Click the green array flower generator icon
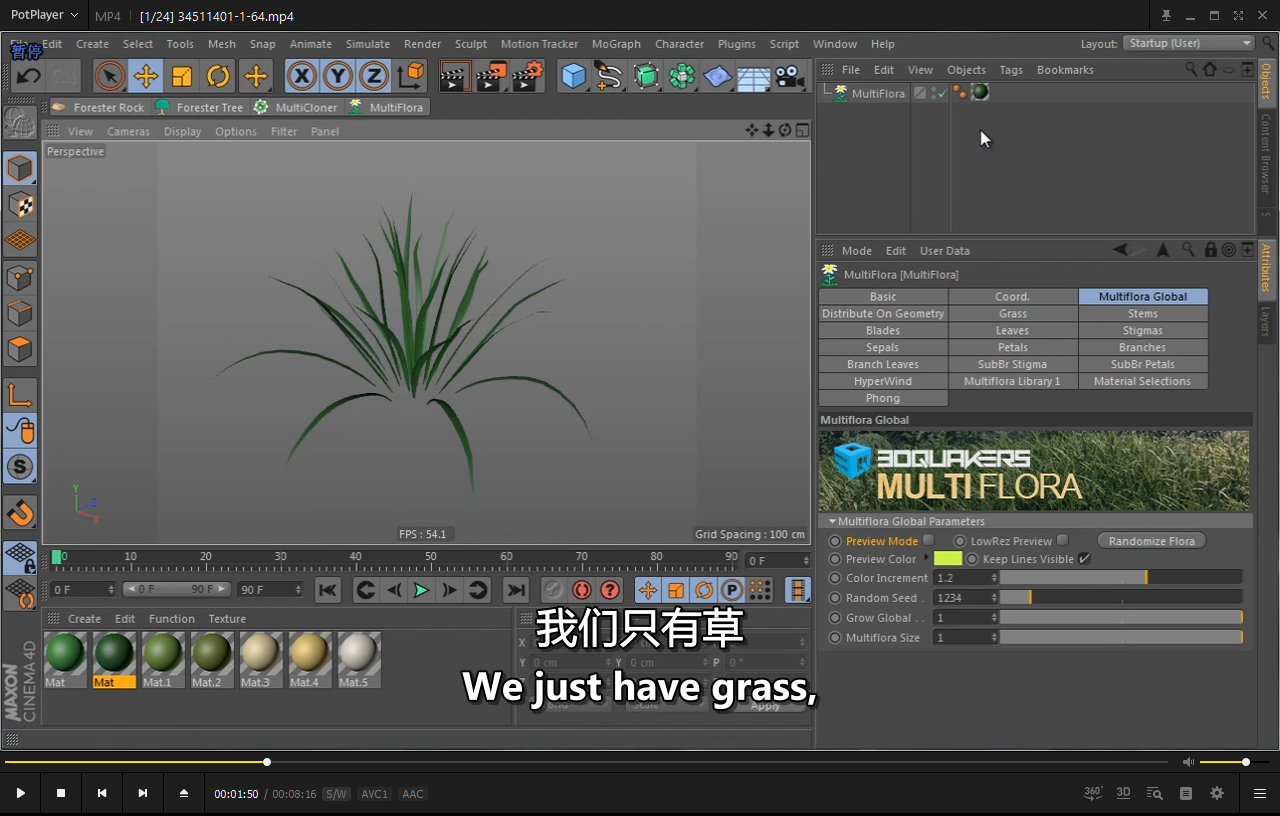The image size is (1280, 816). tap(682, 76)
